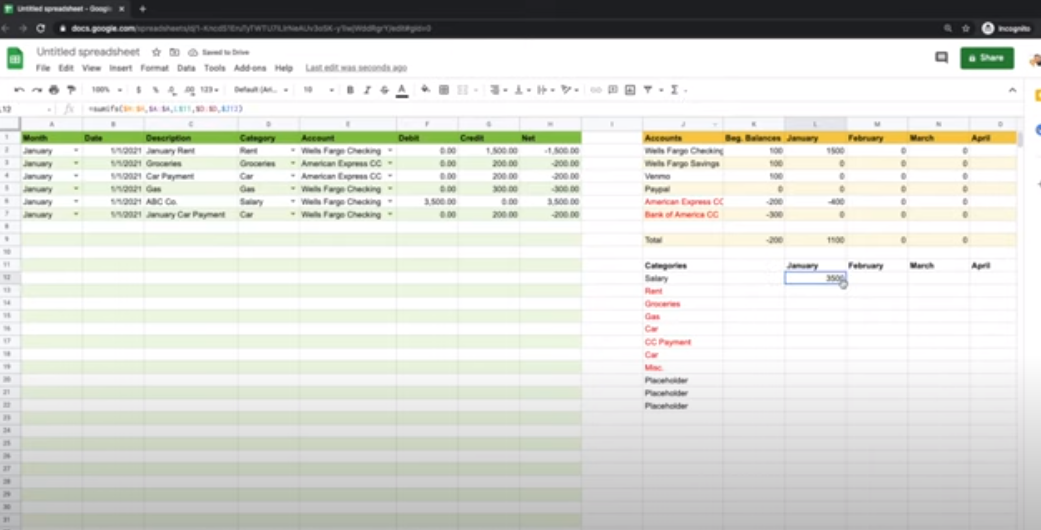Open the name box dropdown arrow
Image resolution: width=1041 pixels, height=530 pixels.
(49, 109)
